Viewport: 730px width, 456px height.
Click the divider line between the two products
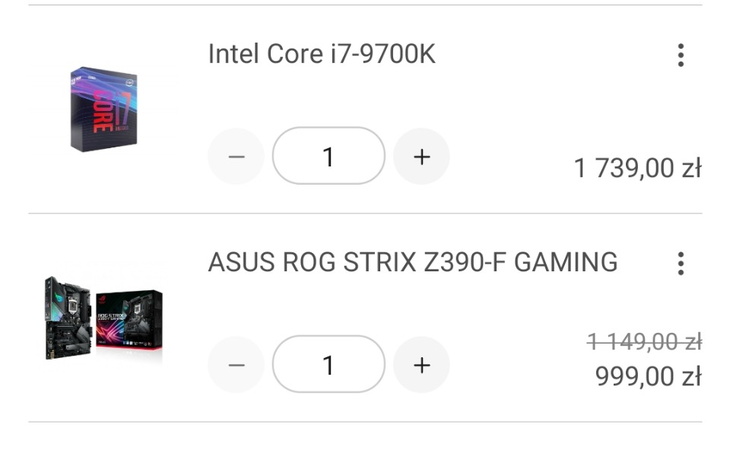click(x=365, y=213)
